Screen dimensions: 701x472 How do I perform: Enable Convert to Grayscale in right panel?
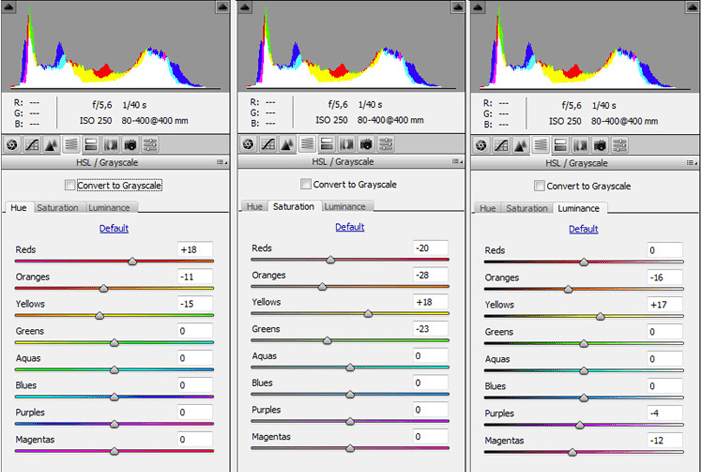(x=540, y=186)
